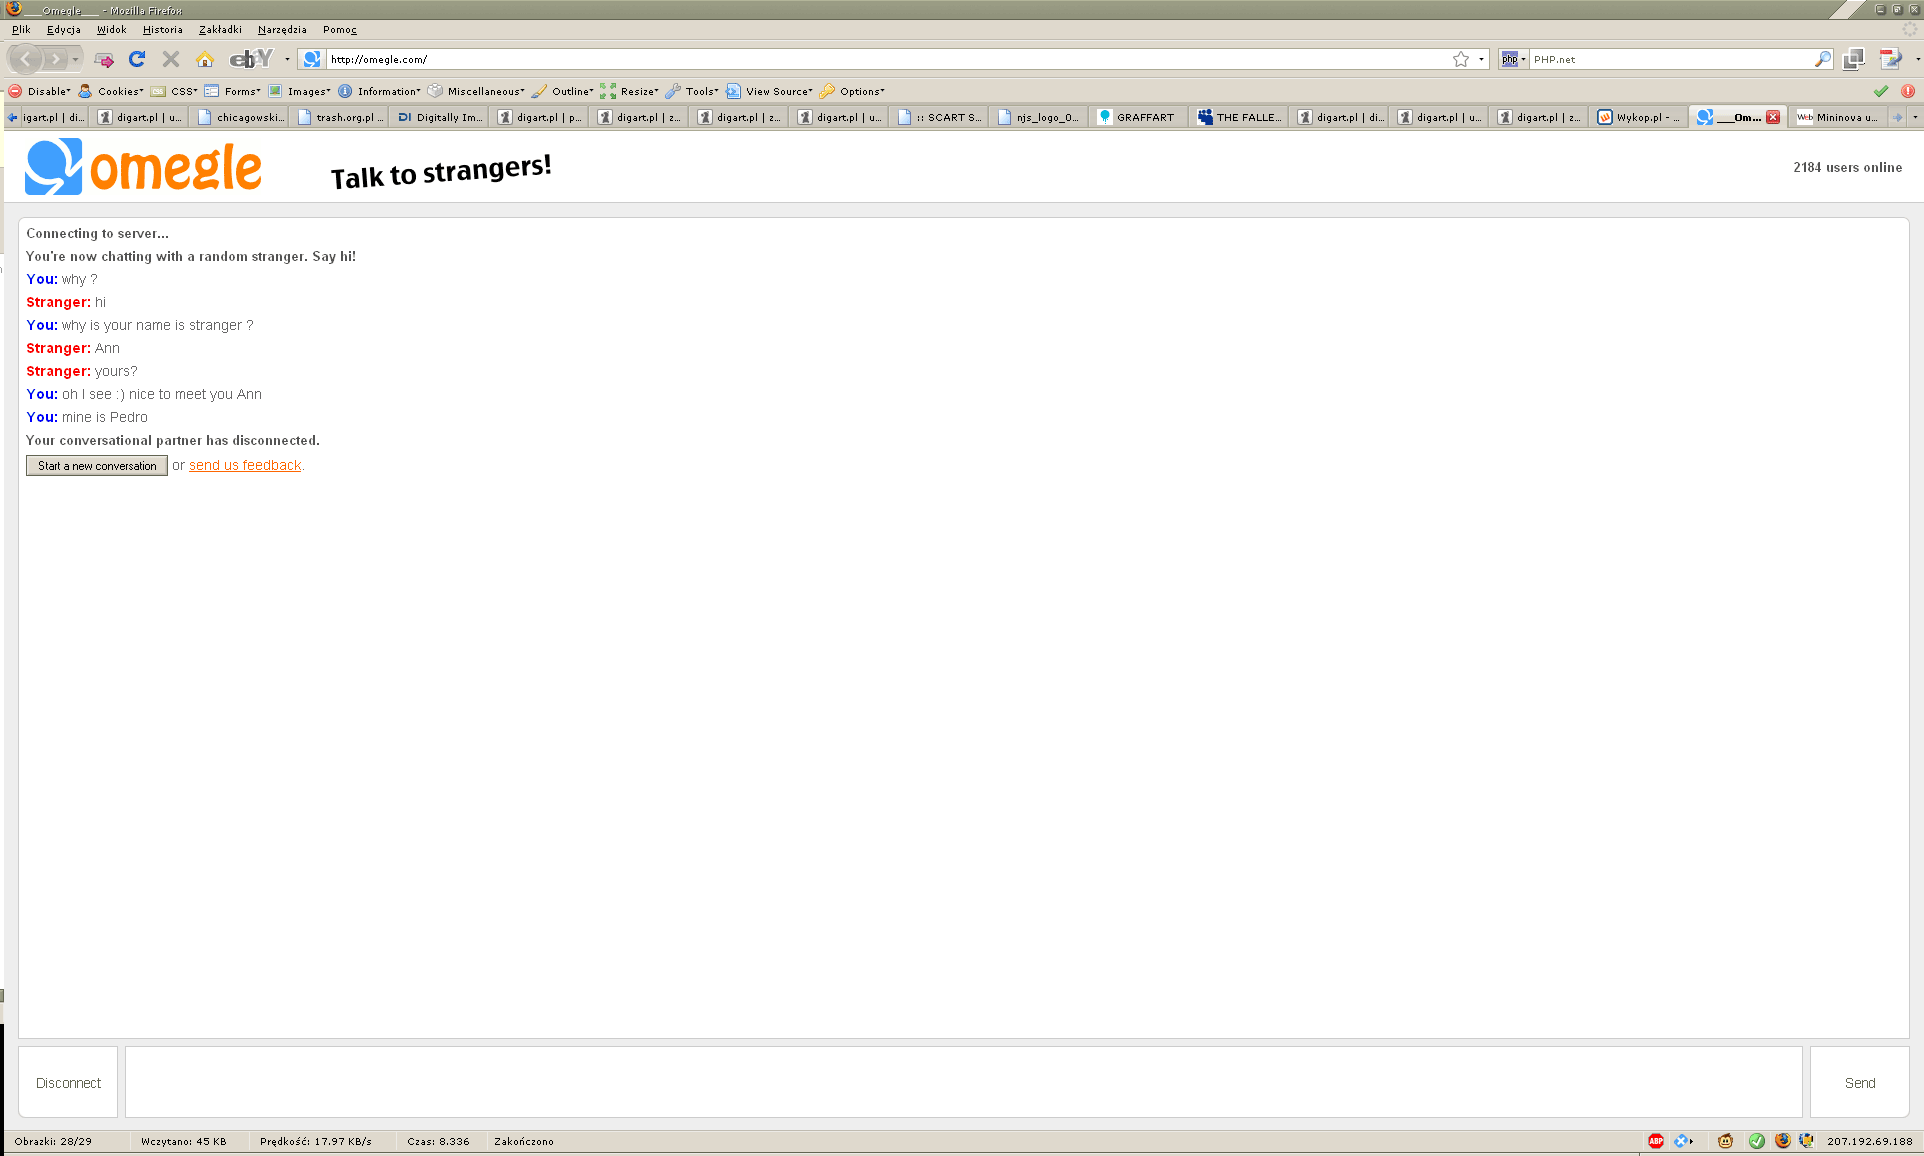The height and width of the screenshot is (1156, 1924).
Task: Click into the chat message input box
Action: 964,1082
